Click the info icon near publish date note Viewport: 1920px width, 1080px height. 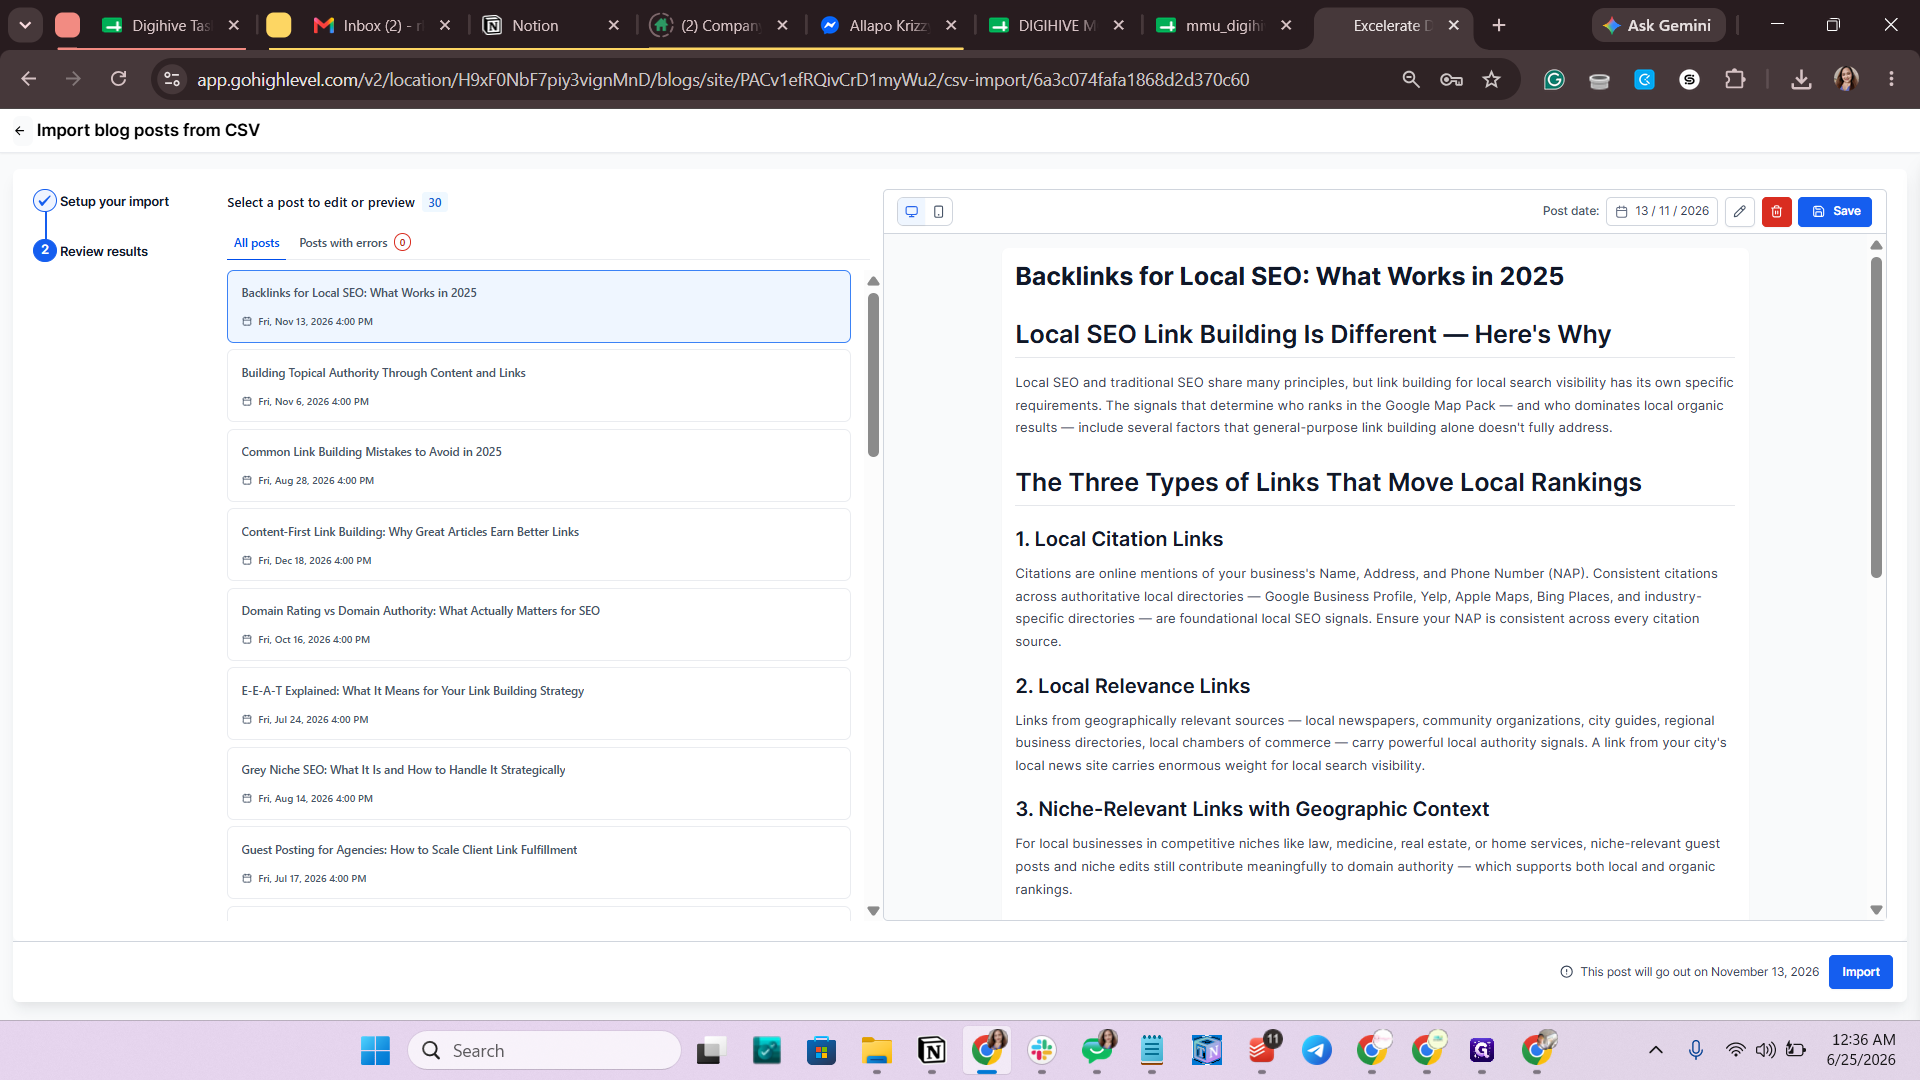coord(1566,972)
